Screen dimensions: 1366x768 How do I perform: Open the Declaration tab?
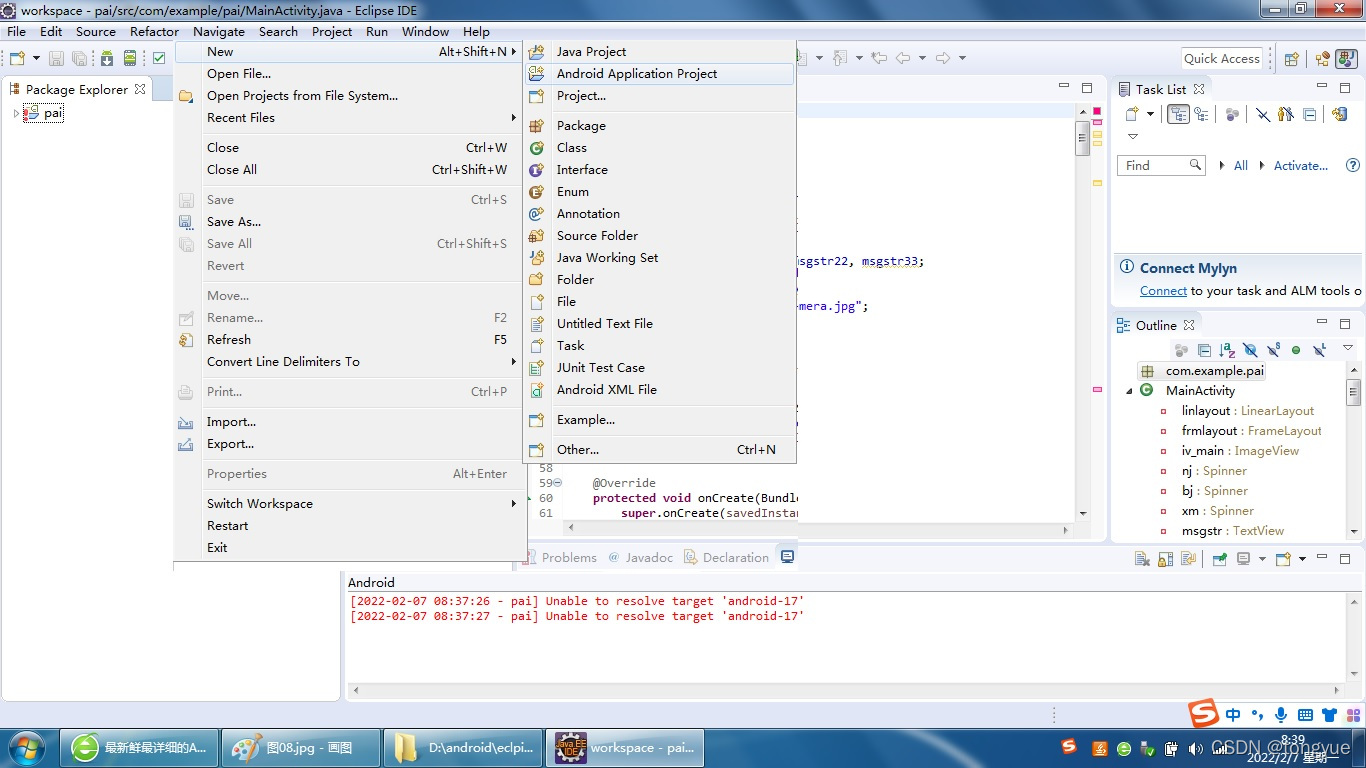click(727, 558)
